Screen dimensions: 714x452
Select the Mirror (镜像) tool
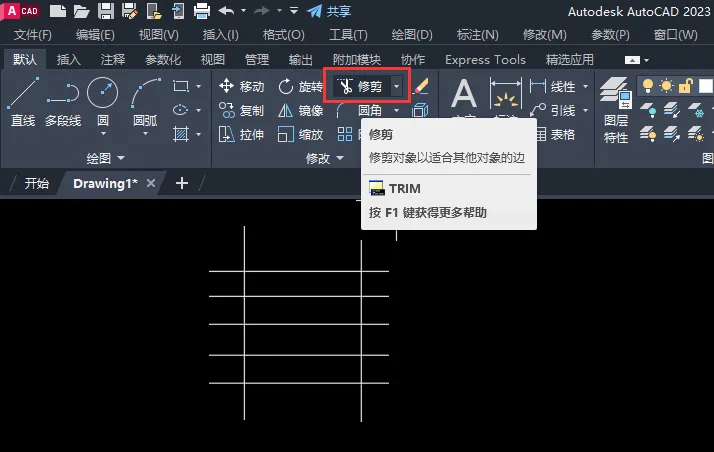pos(301,110)
